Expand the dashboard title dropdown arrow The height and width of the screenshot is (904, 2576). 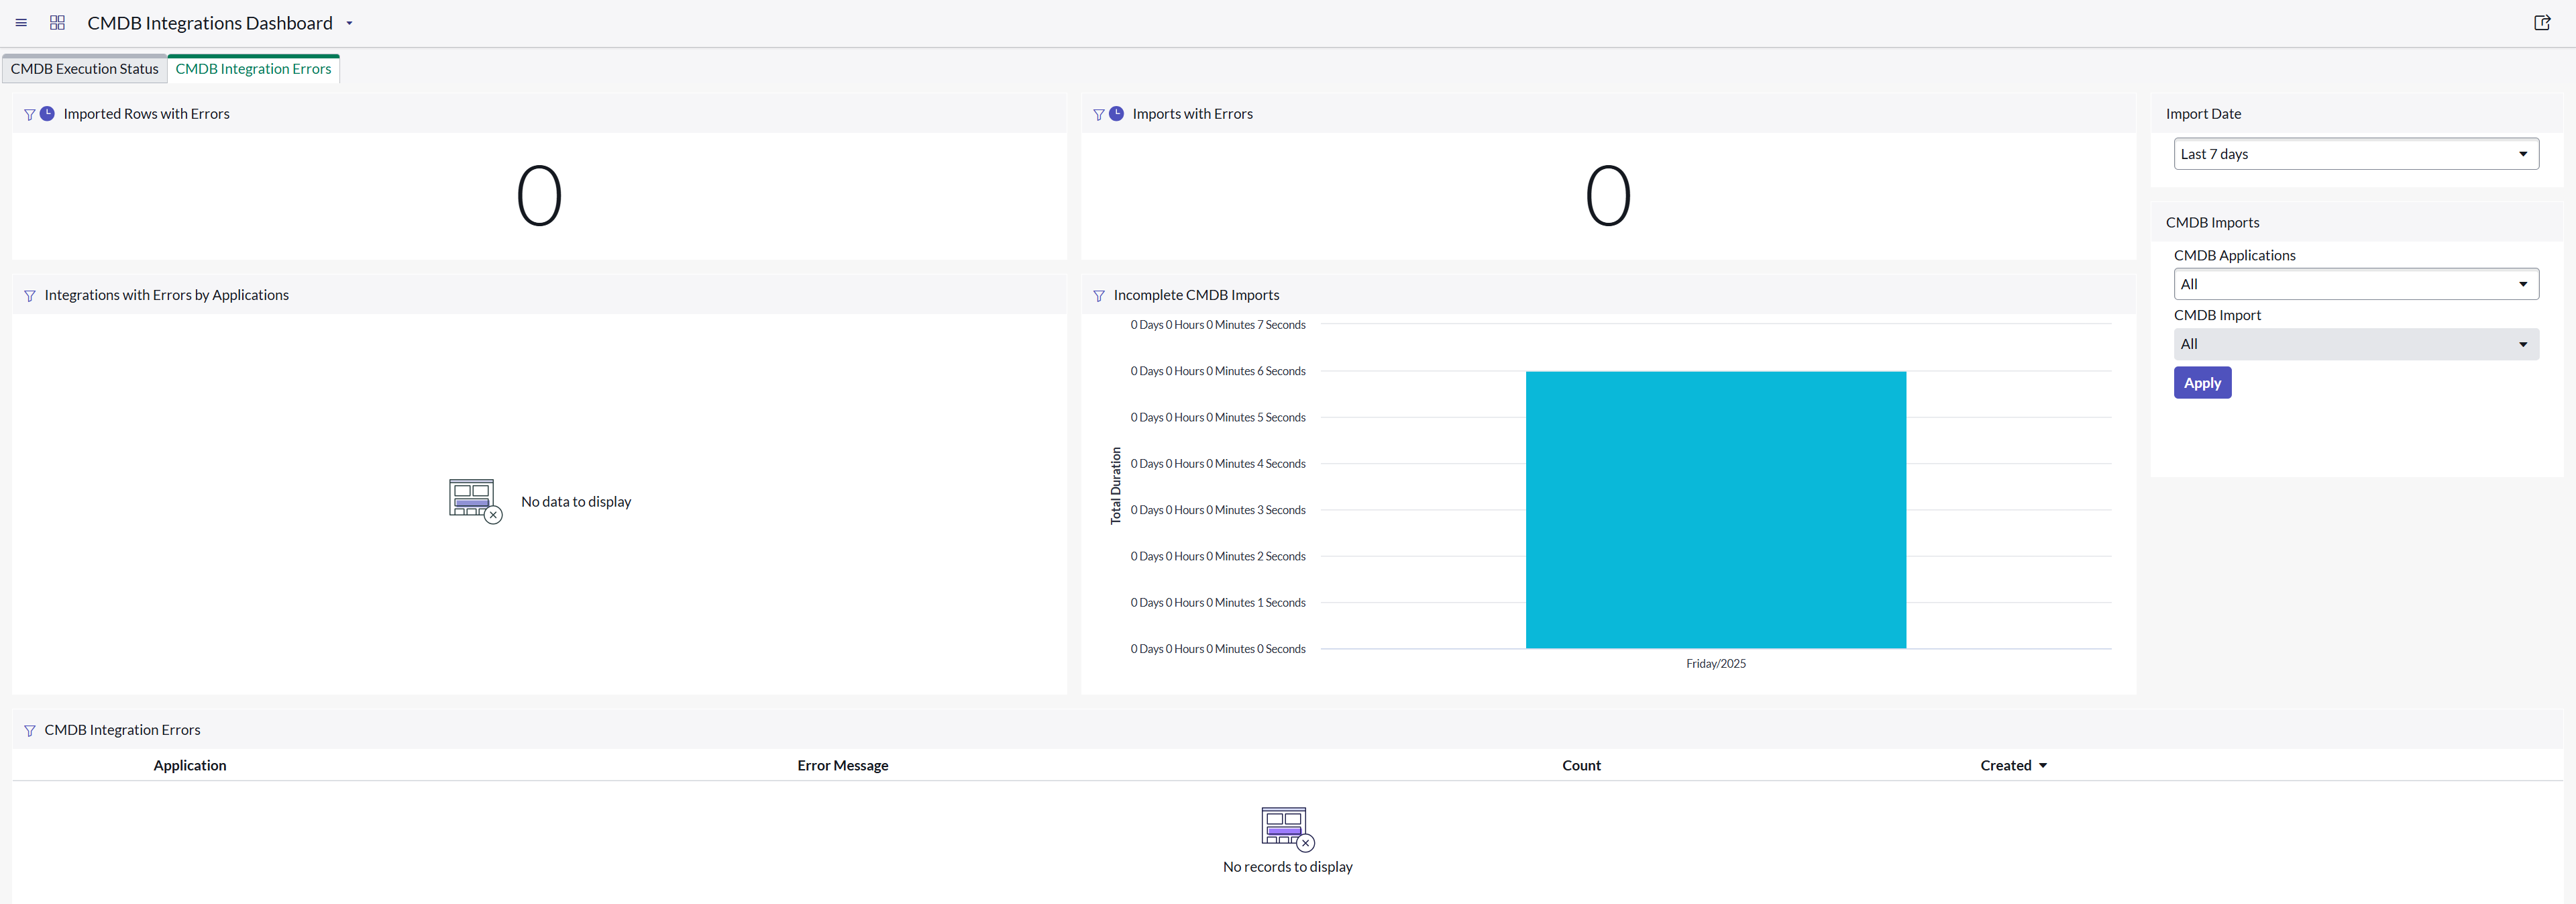[x=349, y=23]
